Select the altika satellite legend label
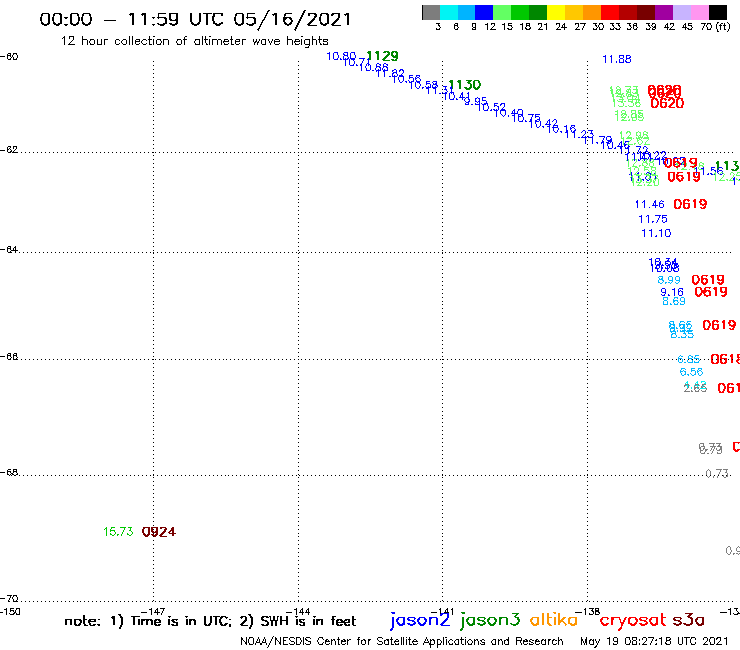Image resolution: width=740 pixels, height=650 pixels. coord(554,620)
